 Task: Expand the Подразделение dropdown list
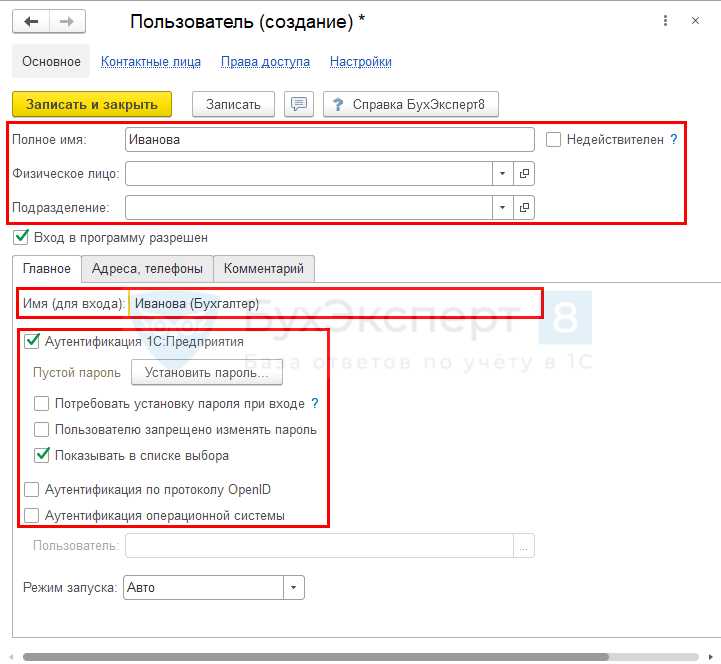(503, 207)
